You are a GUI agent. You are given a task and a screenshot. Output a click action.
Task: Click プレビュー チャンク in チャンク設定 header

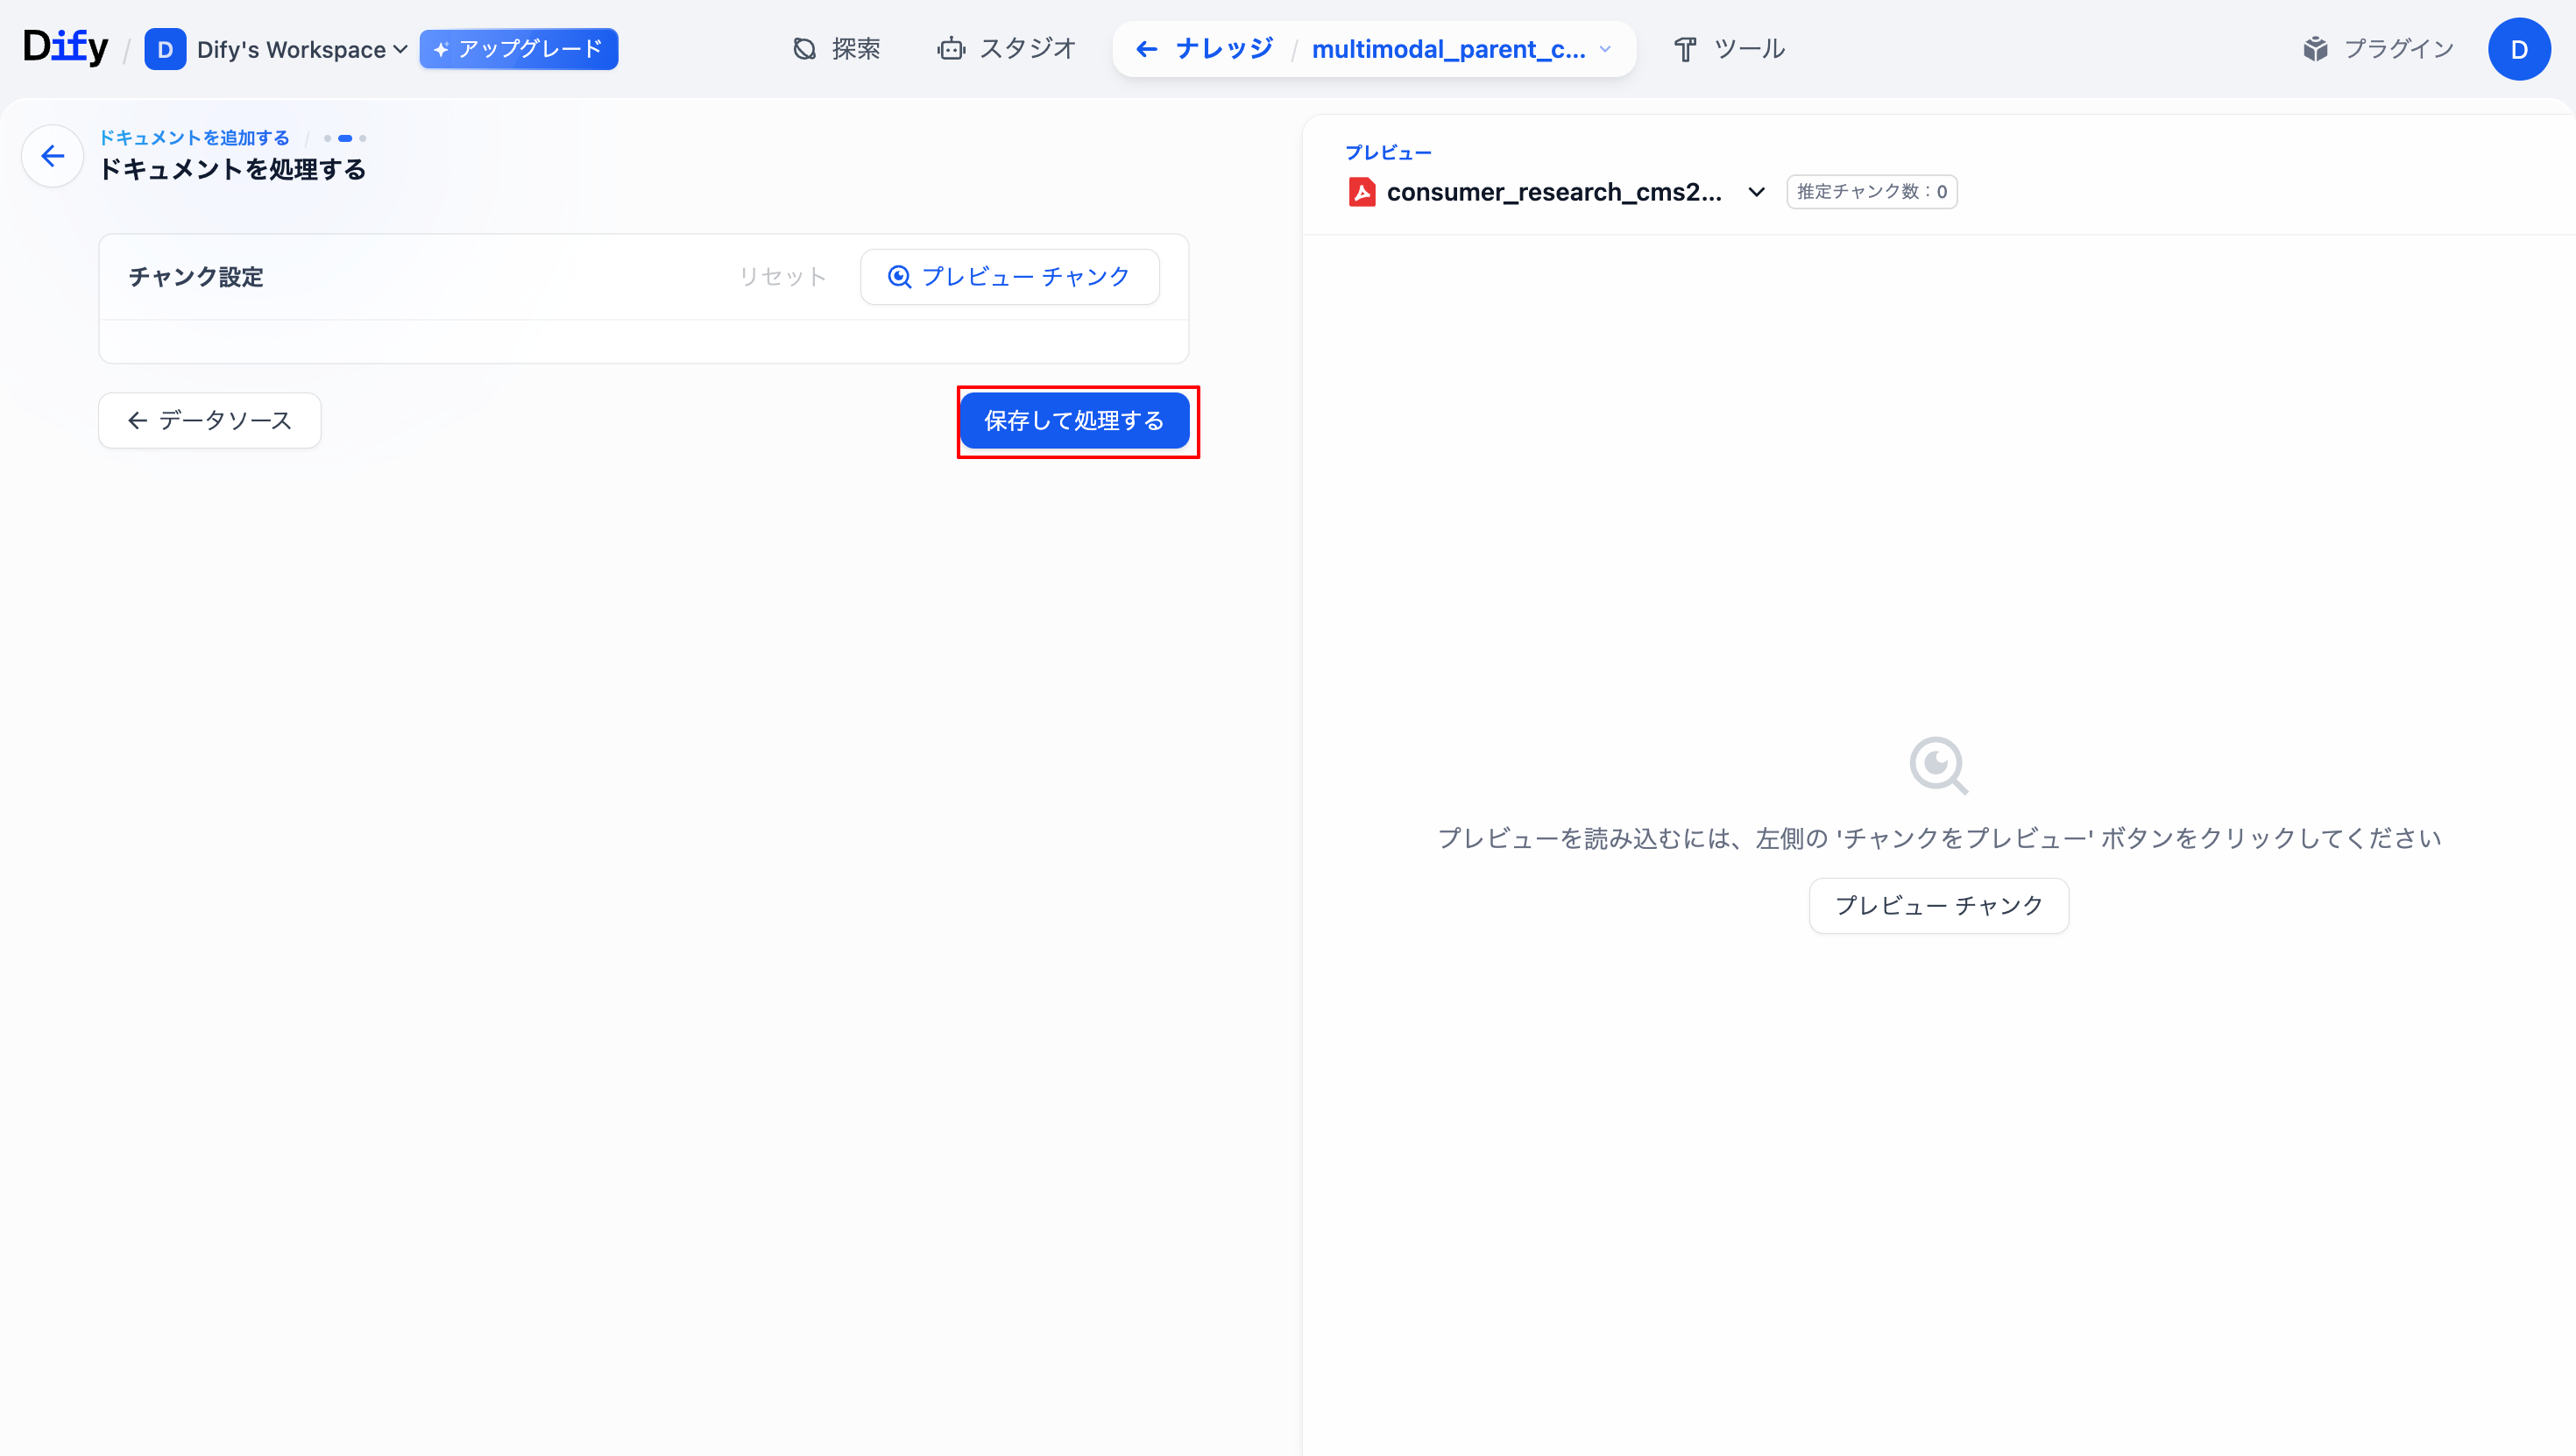tap(1009, 277)
